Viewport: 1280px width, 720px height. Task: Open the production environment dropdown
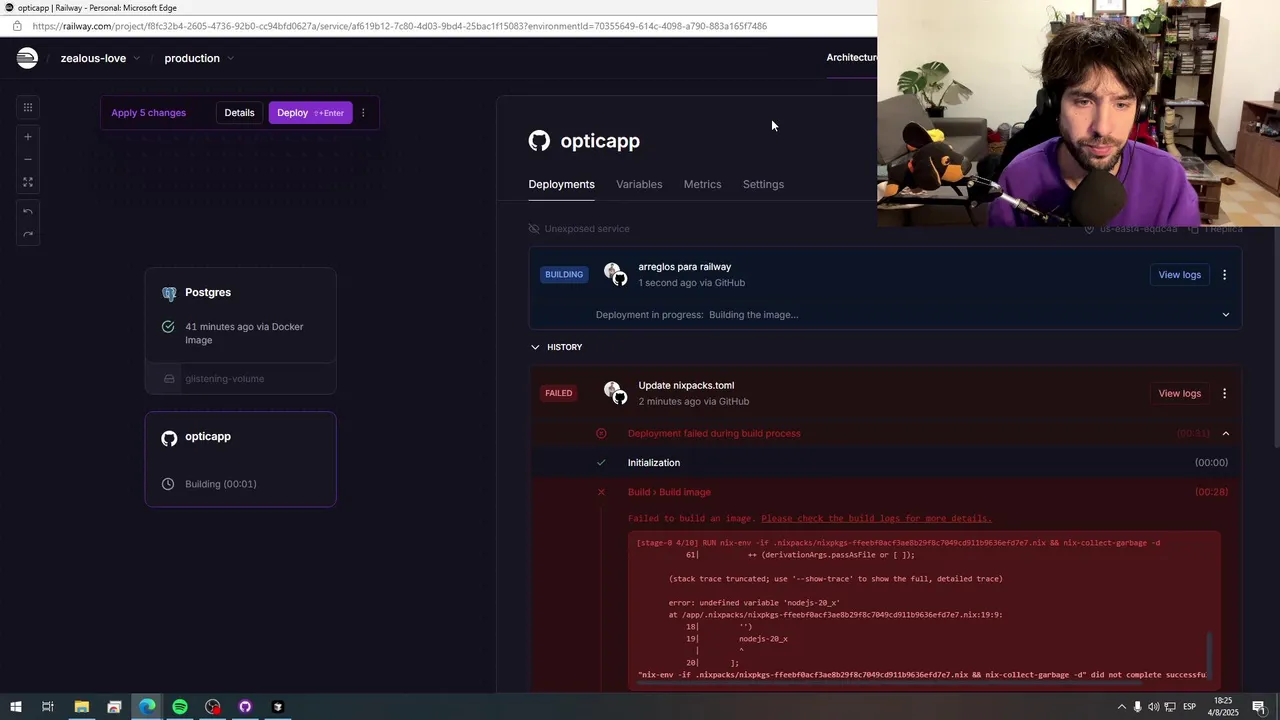click(x=199, y=58)
